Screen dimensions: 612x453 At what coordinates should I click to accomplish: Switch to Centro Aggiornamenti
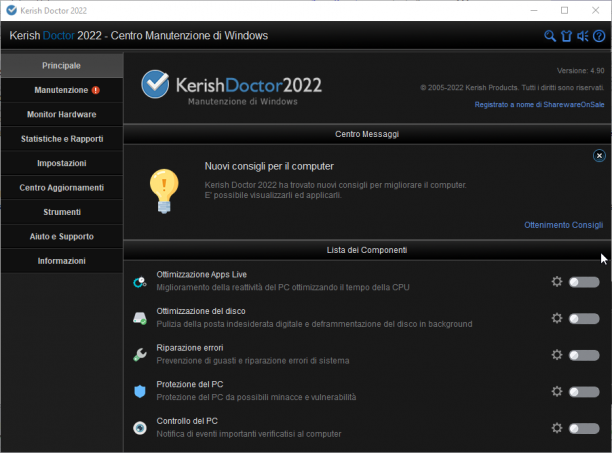pyautogui.click(x=62, y=188)
